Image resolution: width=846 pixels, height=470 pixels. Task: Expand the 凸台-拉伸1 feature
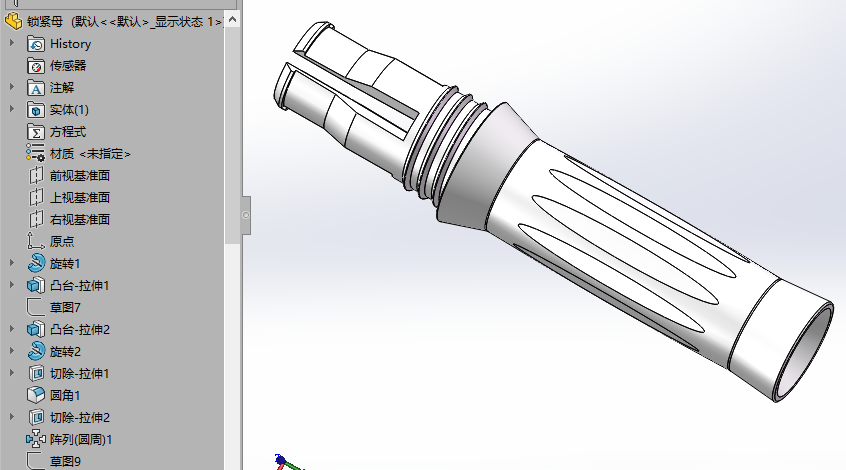pyautogui.click(x=12, y=284)
